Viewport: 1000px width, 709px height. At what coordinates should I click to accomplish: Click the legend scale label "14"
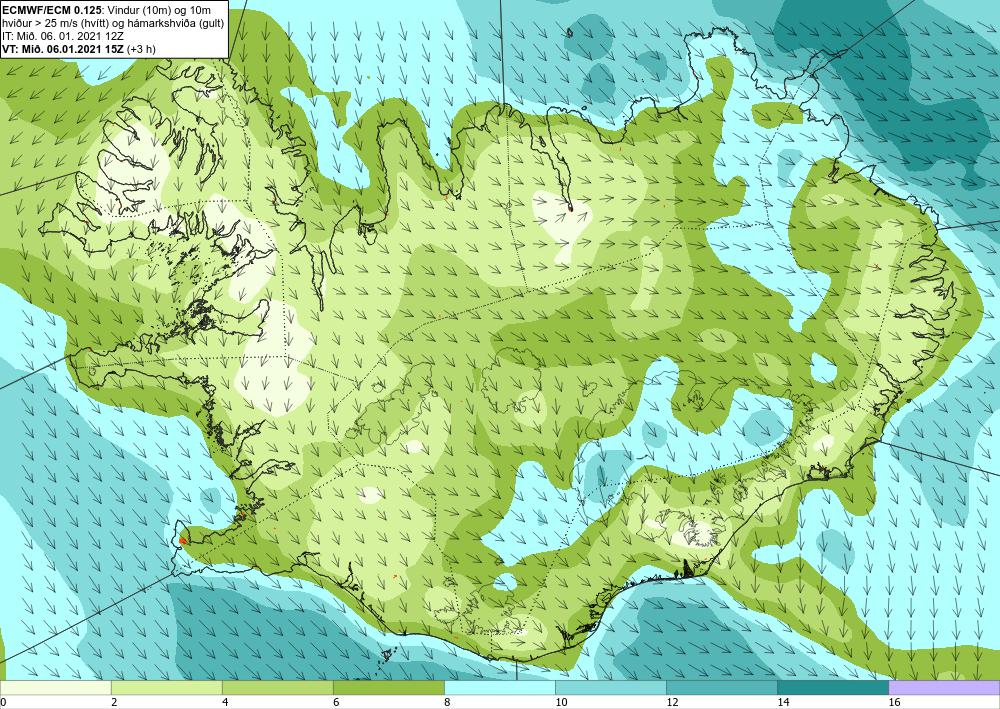point(783,703)
